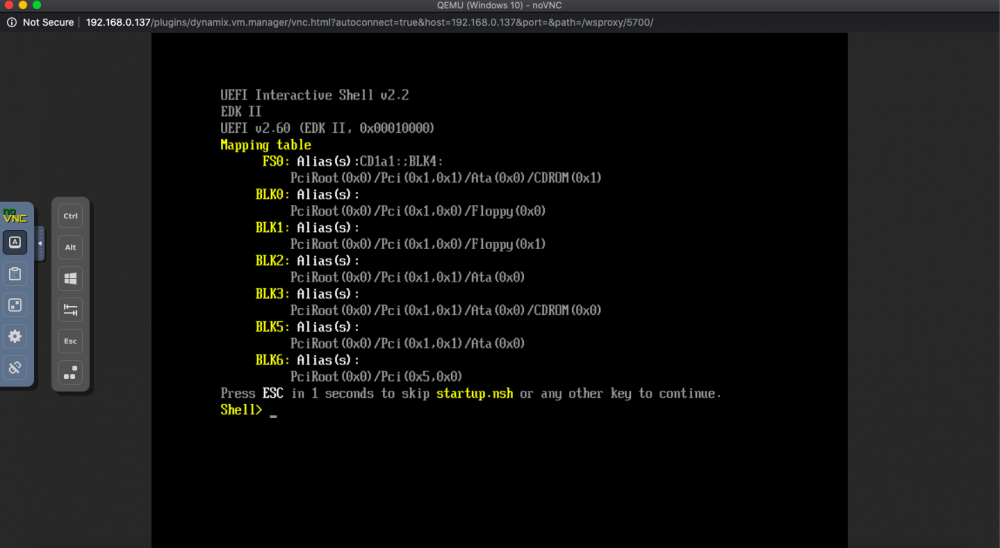Click the PciRoot path ending CDROM(0x1)
Screen dimensions: 1000x548
pyautogui.click(x=446, y=178)
